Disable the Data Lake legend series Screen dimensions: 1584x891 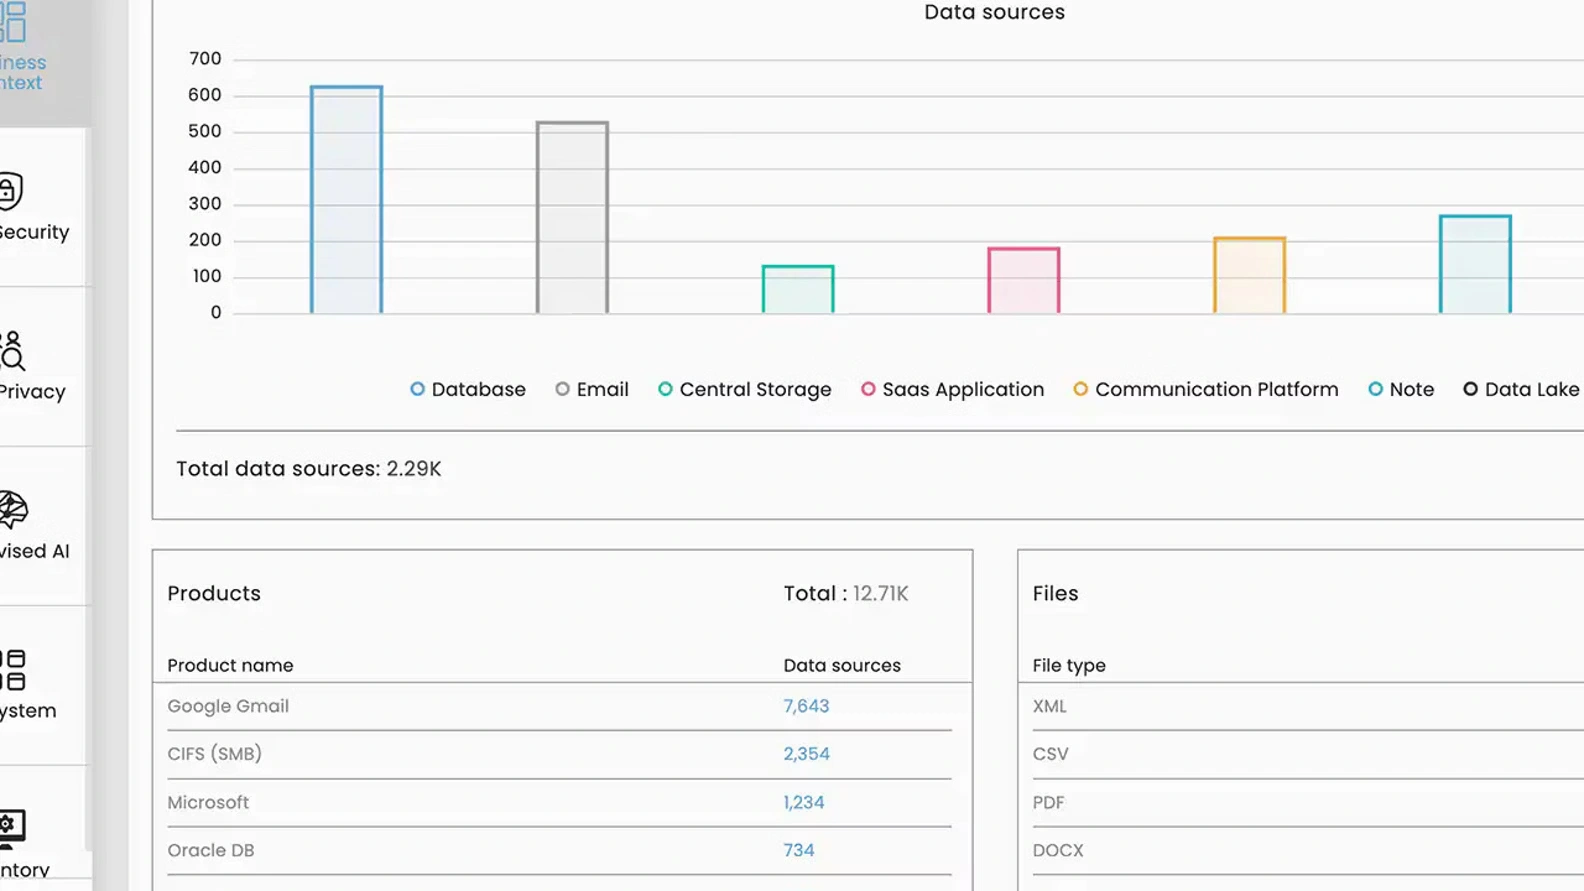[x=1520, y=389]
